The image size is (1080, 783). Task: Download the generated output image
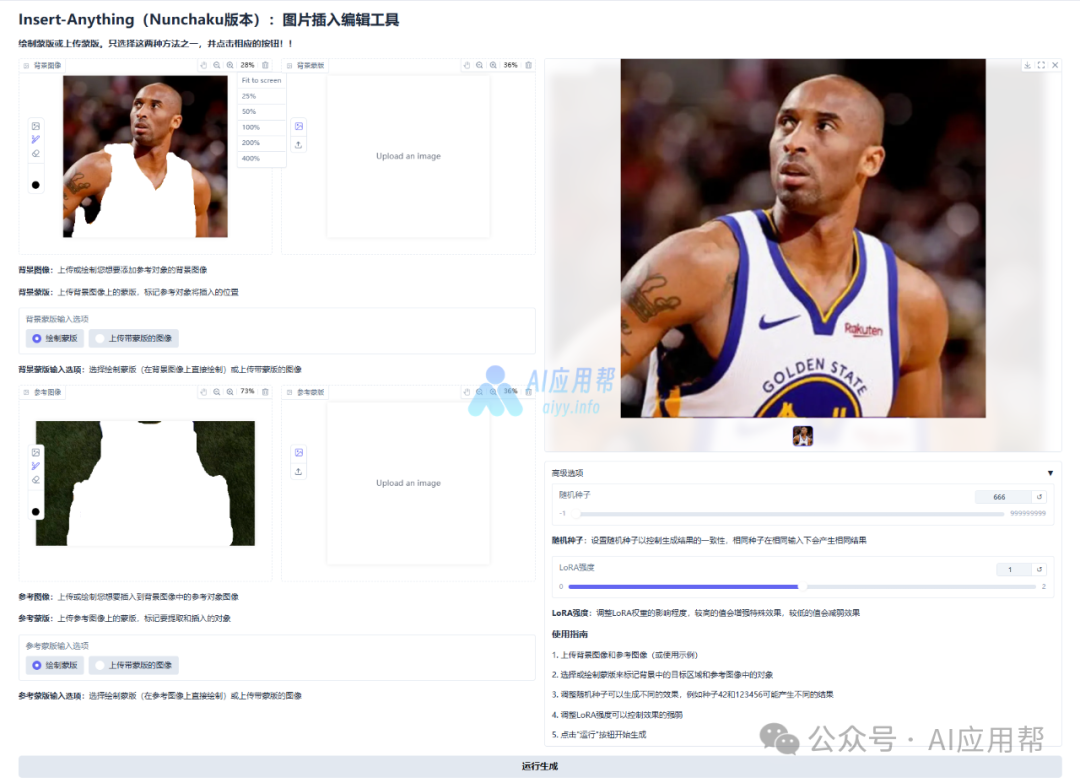pos(1028,65)
